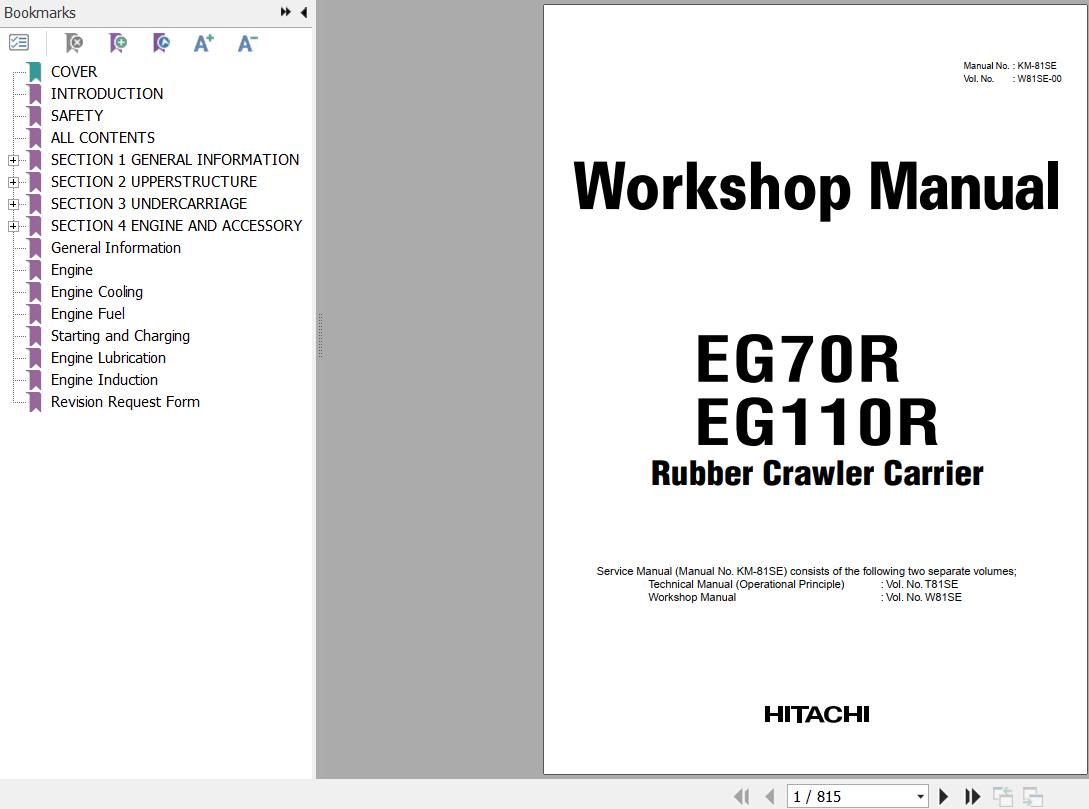The height and width of the screenshot is (809, 1089).
Task: Expand SECTION 3 UNDERCARRIAGE bookmark
Action: (13, 204)
